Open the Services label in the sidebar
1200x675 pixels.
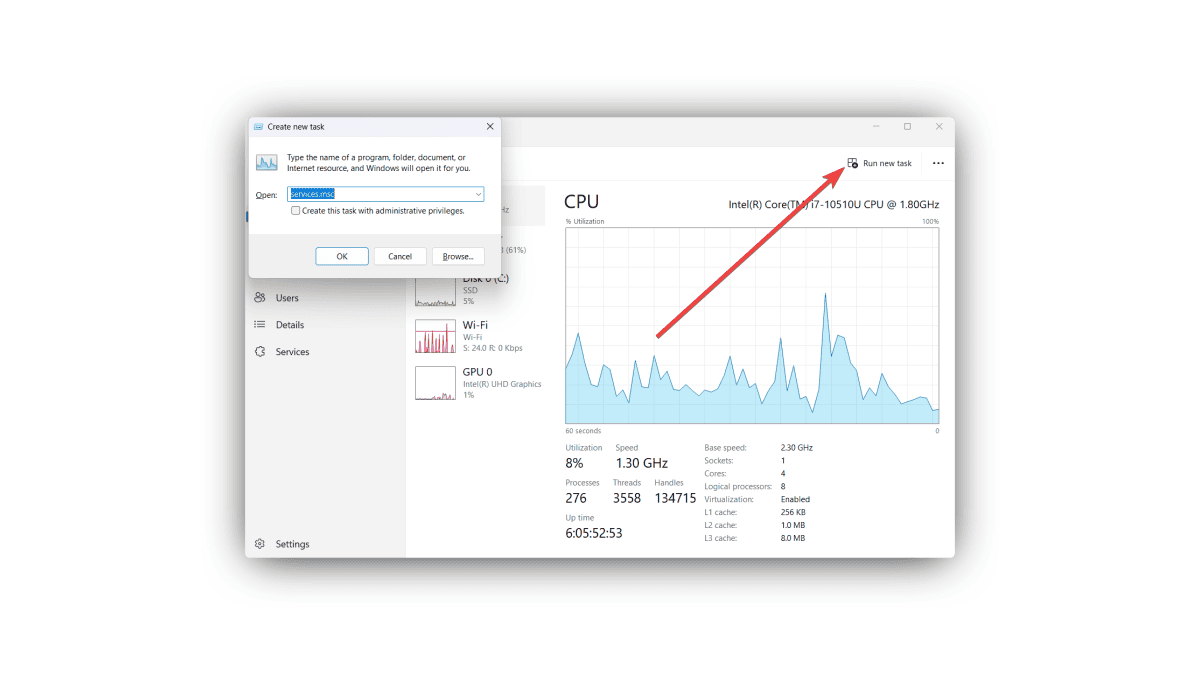[293, 352]
